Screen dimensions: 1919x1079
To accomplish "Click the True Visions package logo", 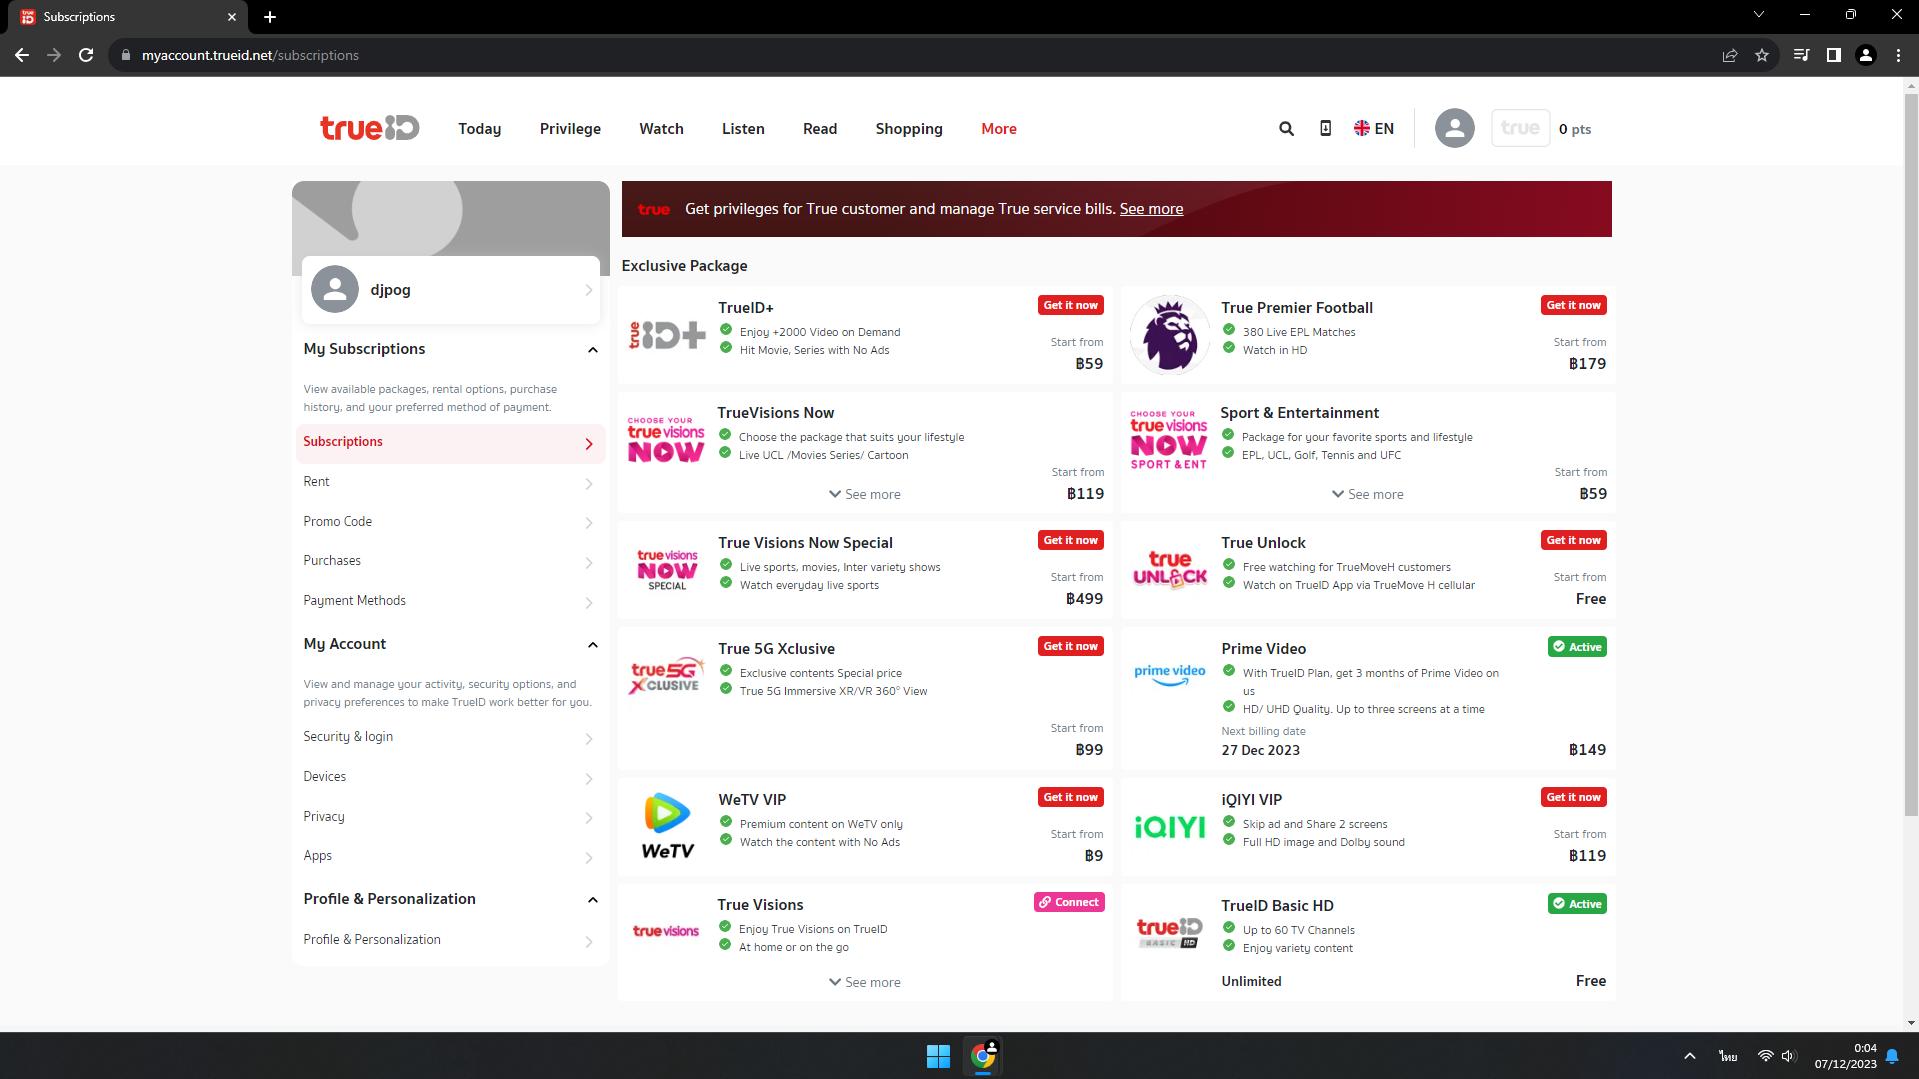I will click(666, 931).
